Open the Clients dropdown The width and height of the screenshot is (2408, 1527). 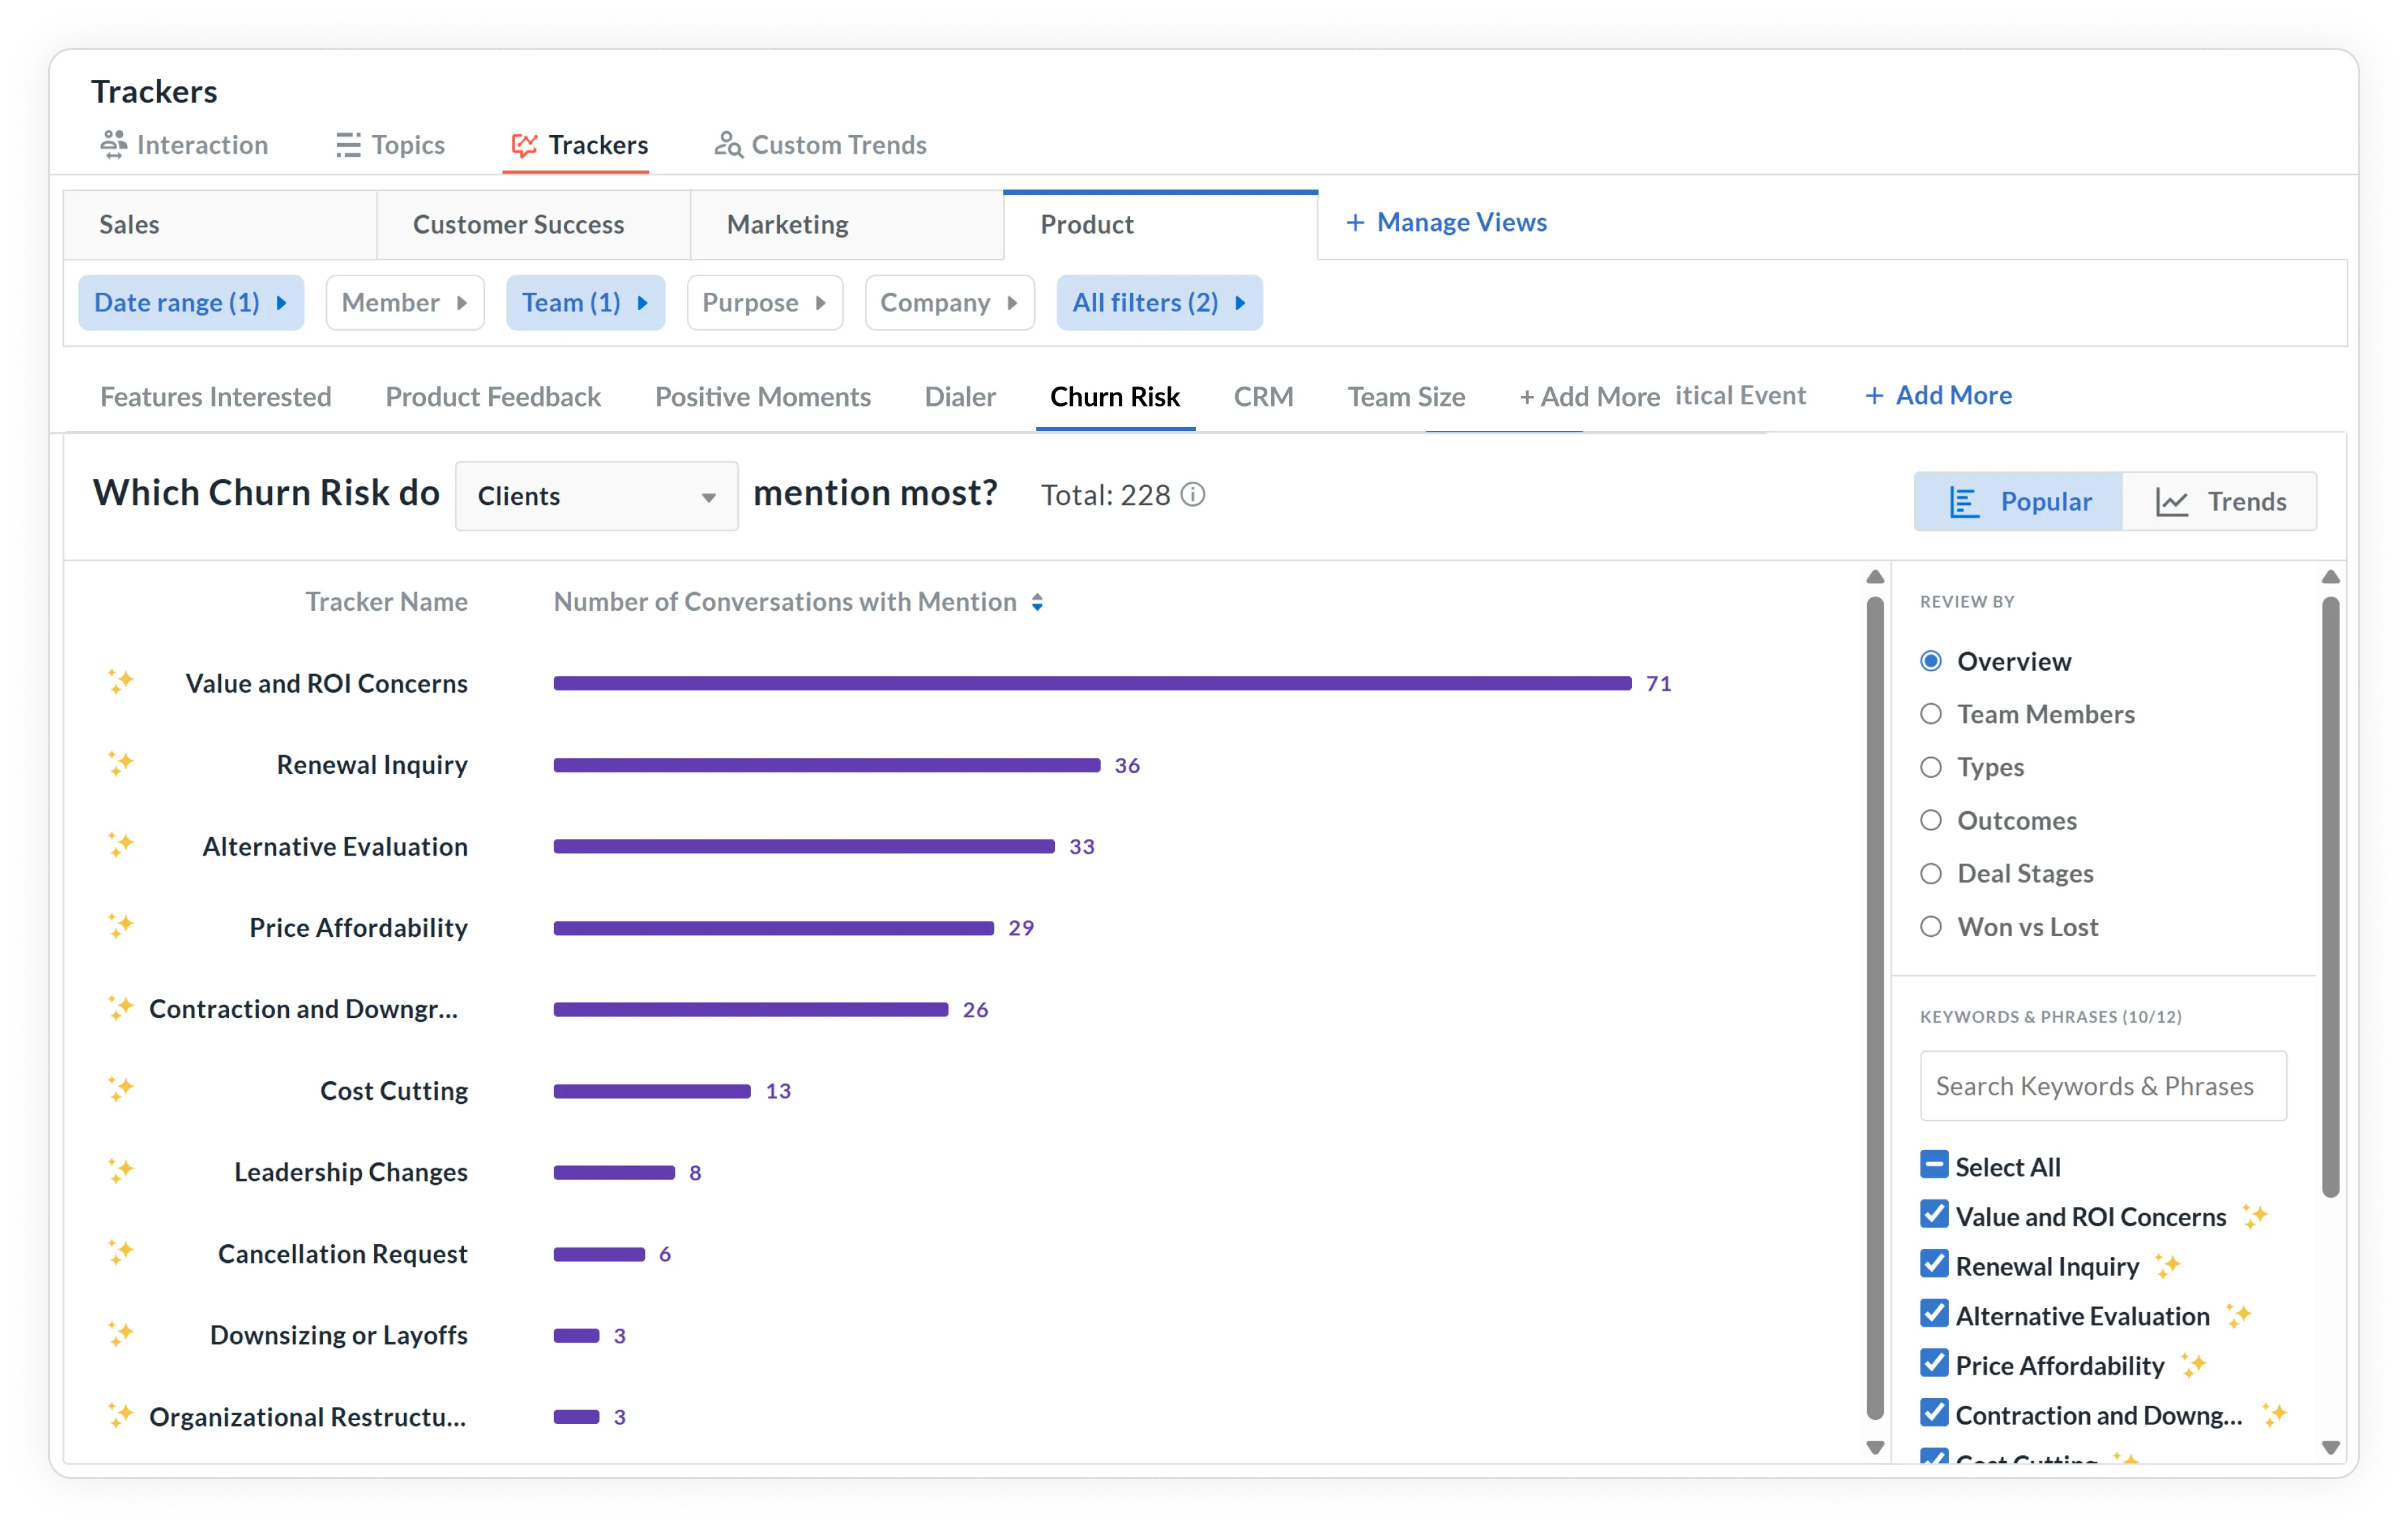click(596, 496)
